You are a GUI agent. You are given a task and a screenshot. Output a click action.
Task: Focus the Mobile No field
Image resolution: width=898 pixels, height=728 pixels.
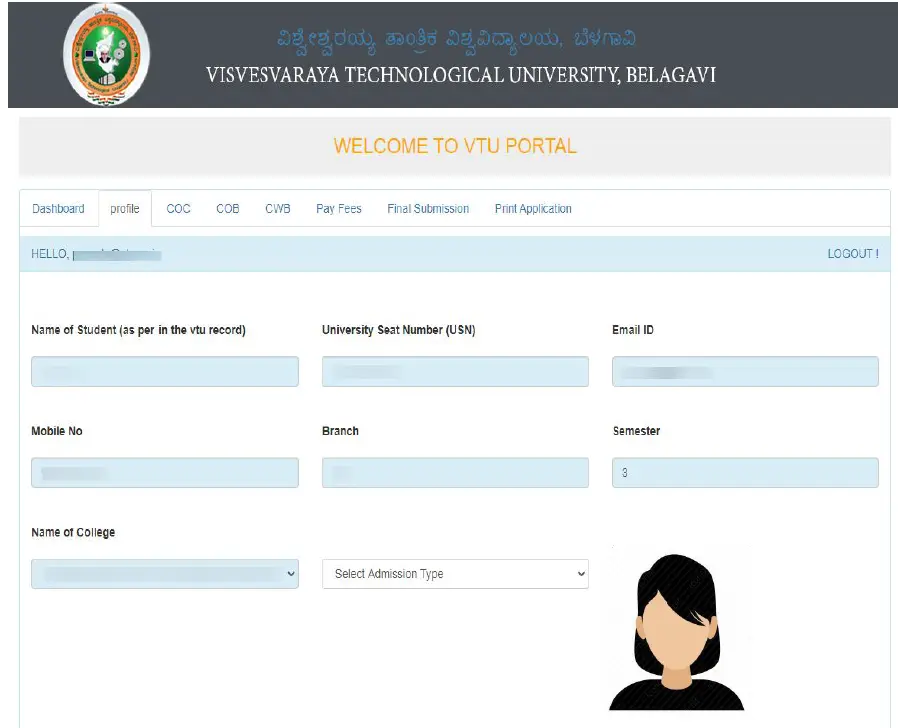(x=165, y=473)
